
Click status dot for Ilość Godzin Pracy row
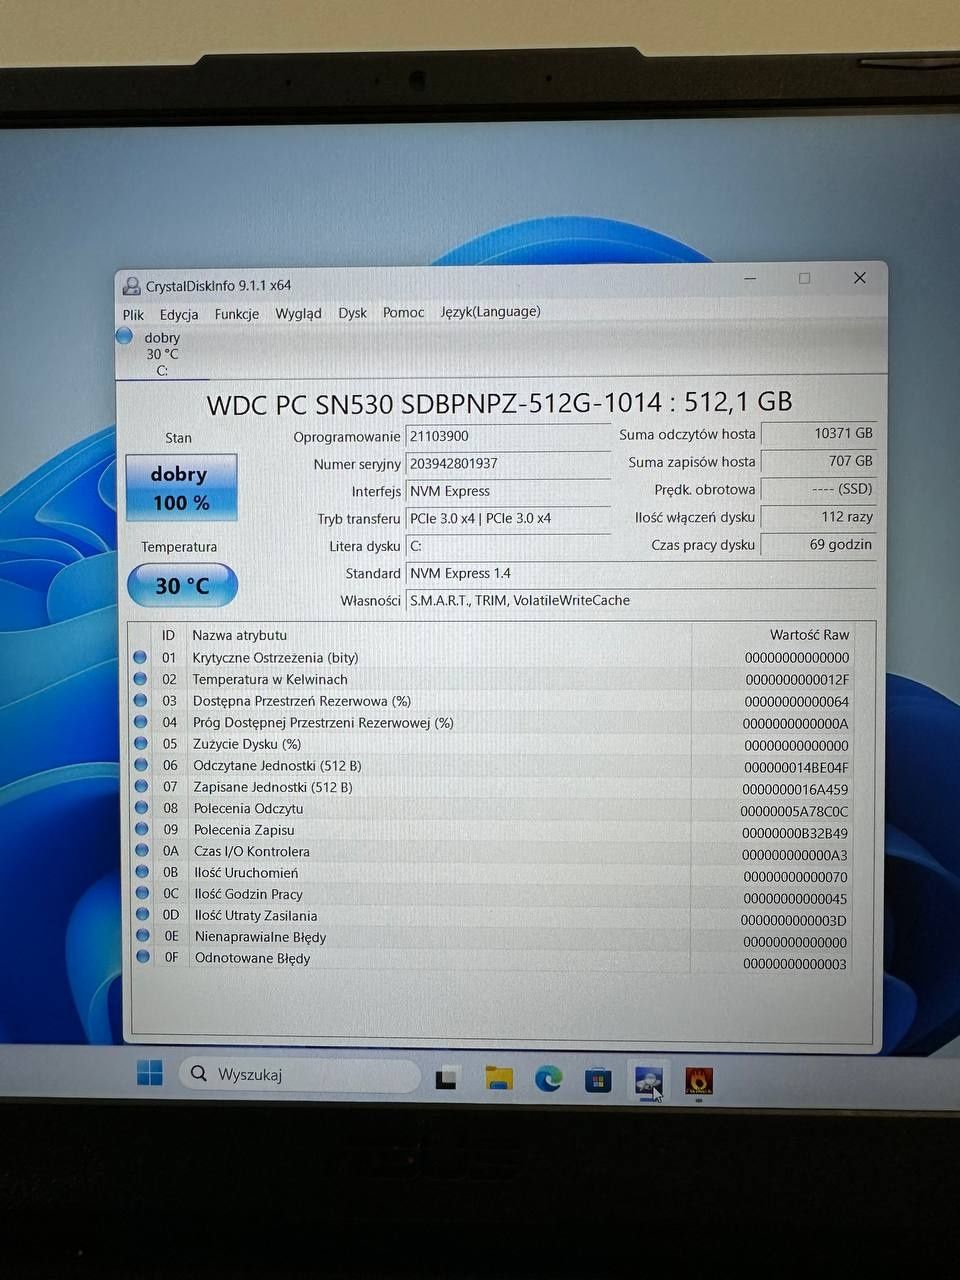pyautogui.click(x=143, y=893)
